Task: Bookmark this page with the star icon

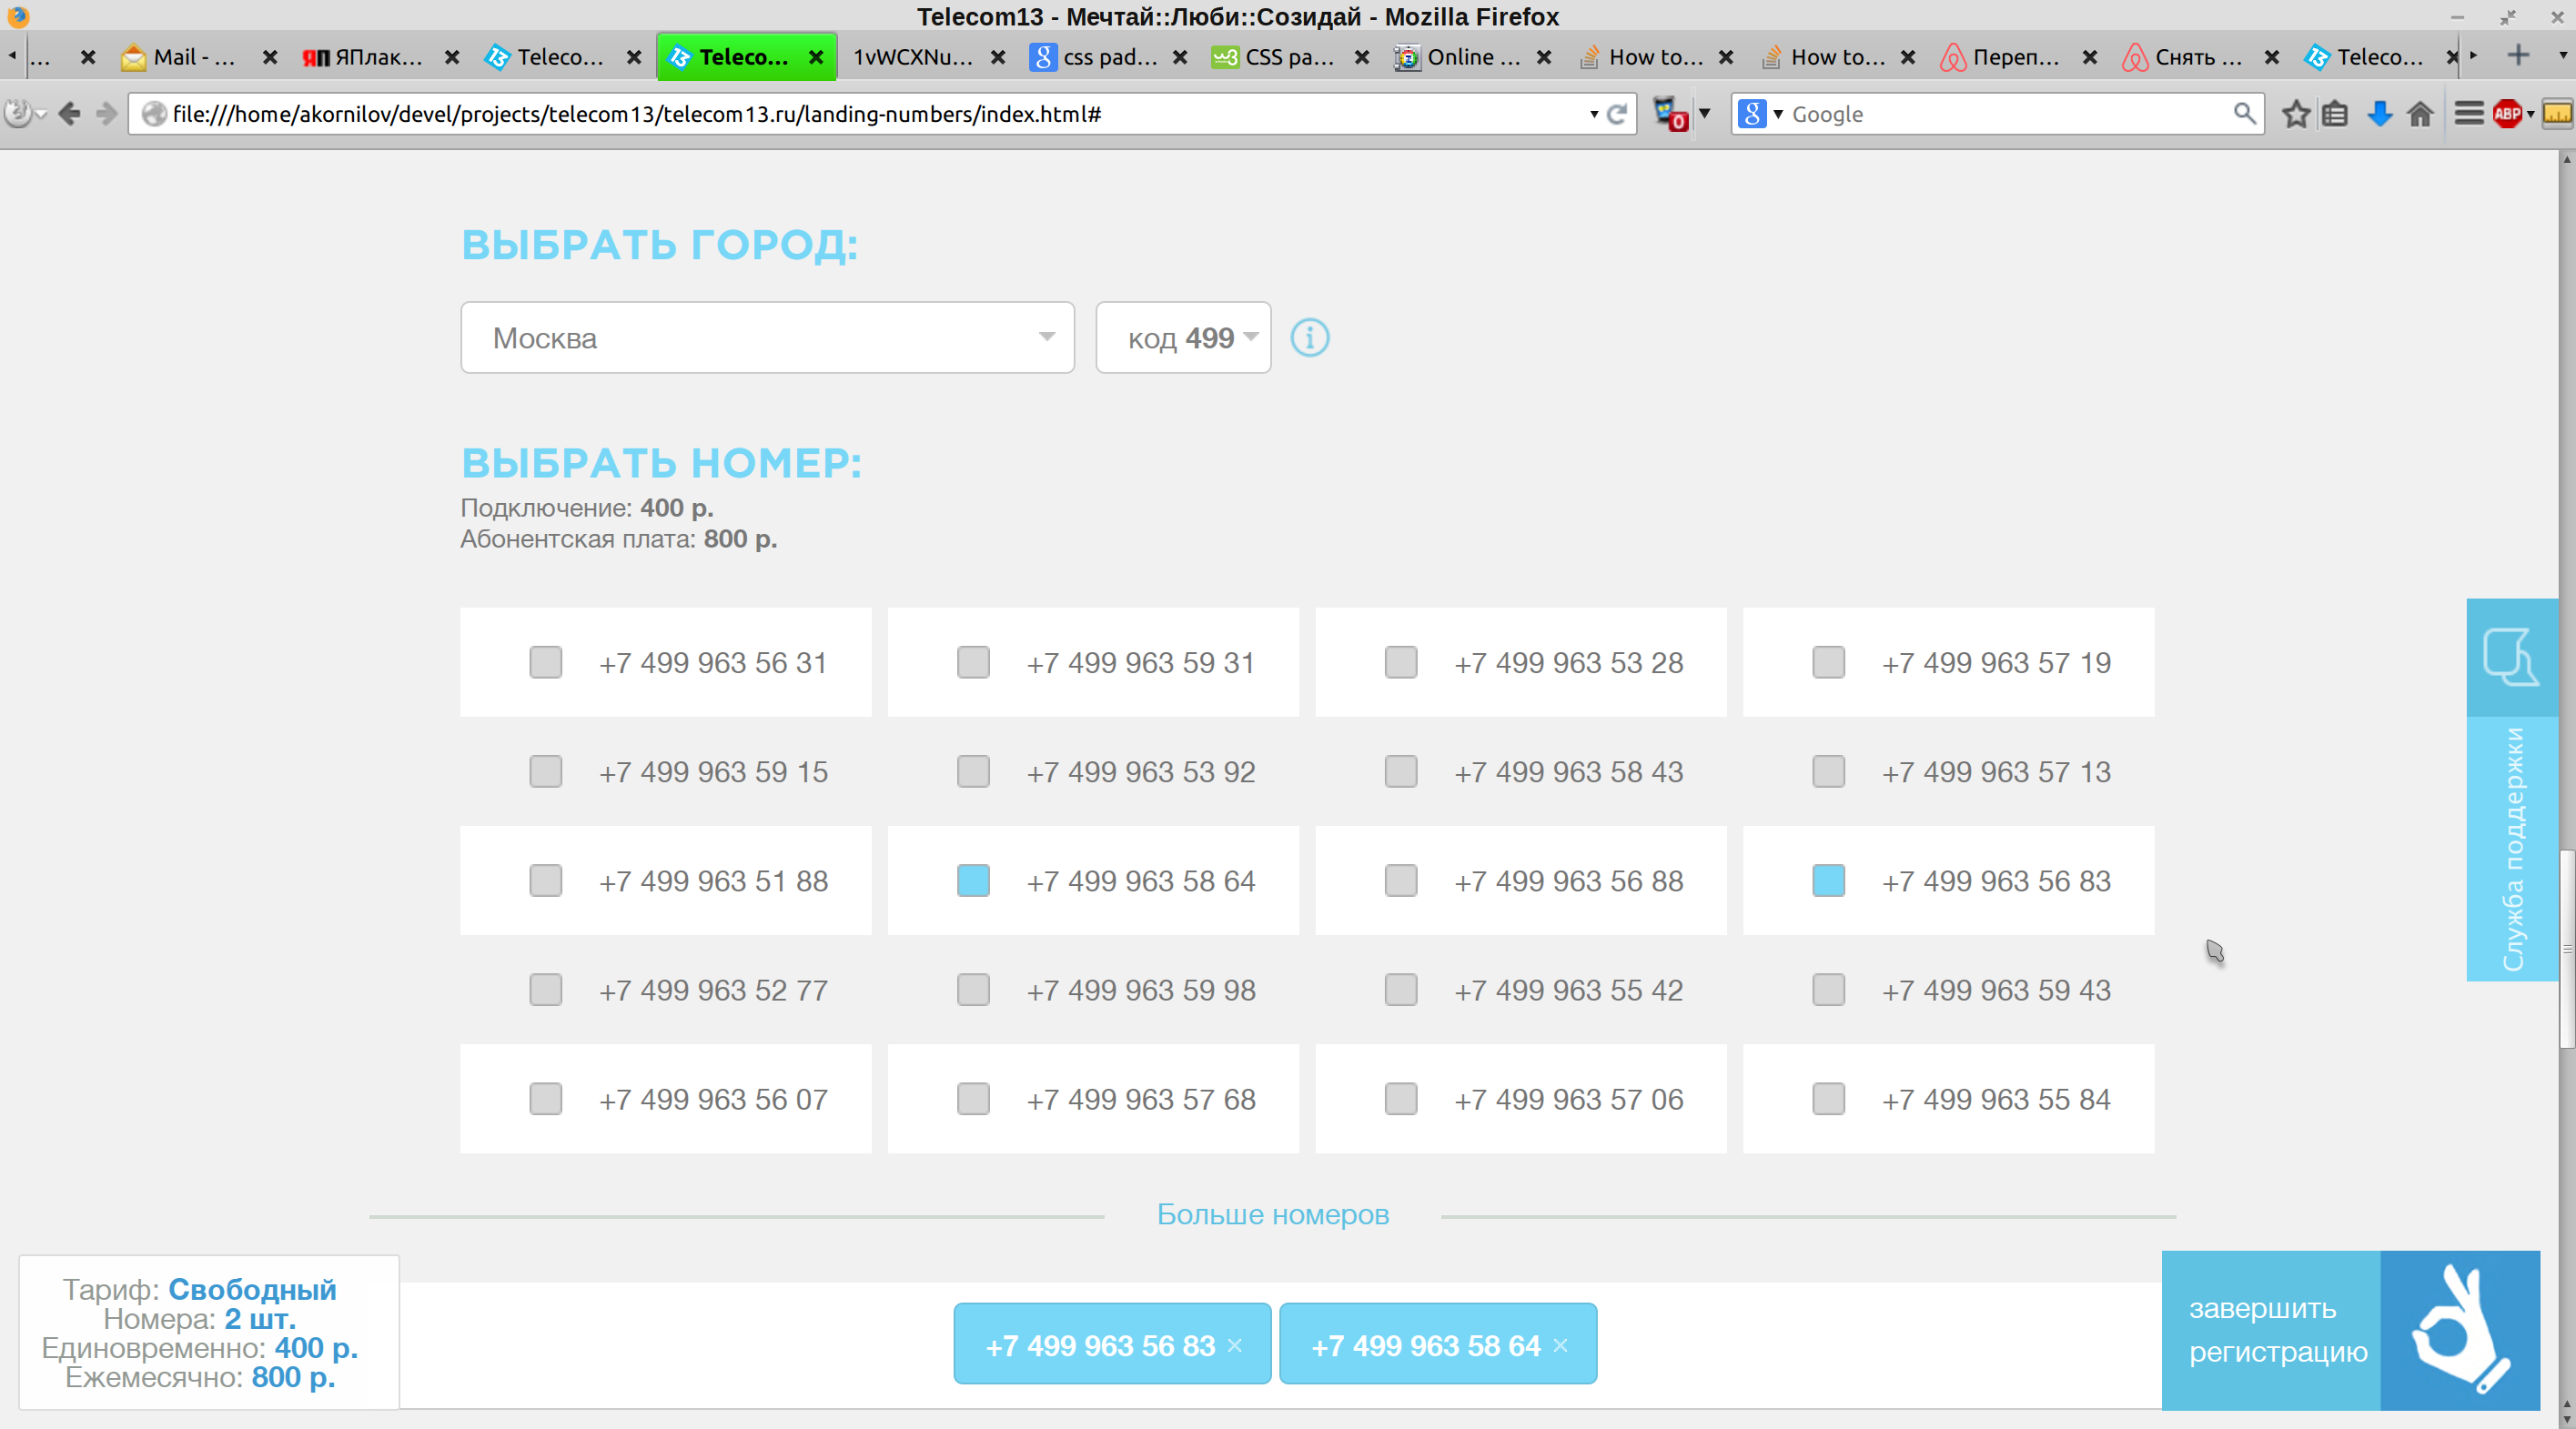Action: (2295, 114)
